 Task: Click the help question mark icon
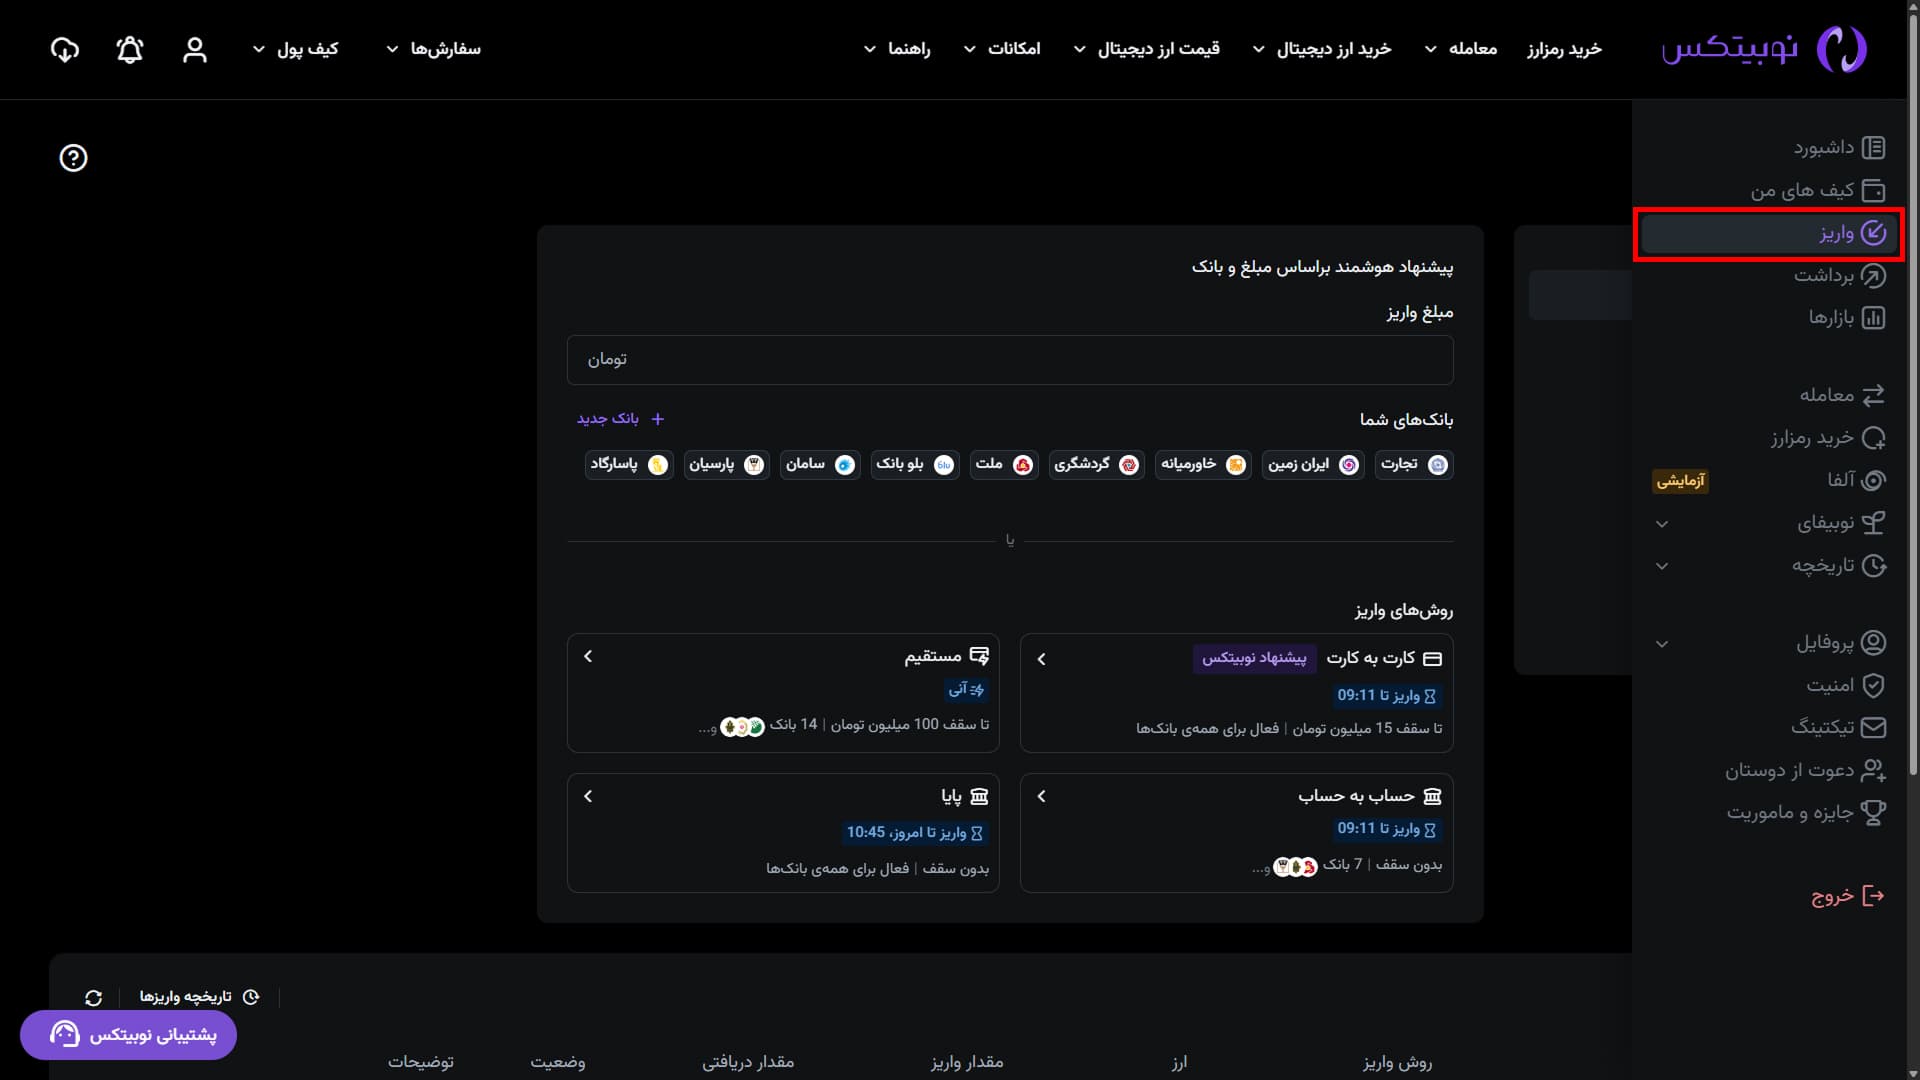point(73,158)
